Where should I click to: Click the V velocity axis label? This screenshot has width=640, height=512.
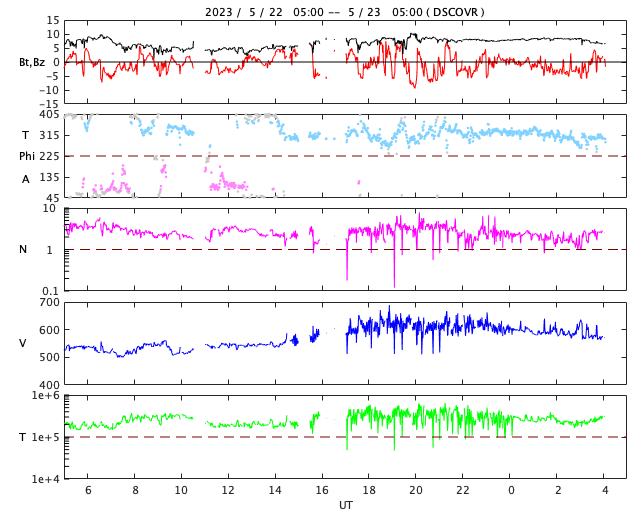[23, 343]
